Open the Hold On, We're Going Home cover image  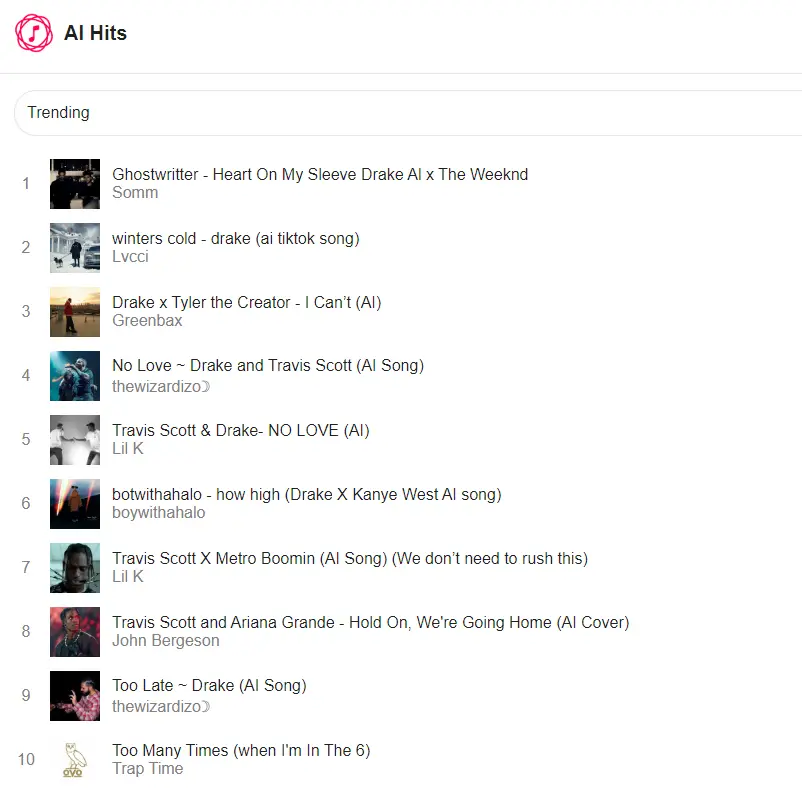click(x=75, y=632)
